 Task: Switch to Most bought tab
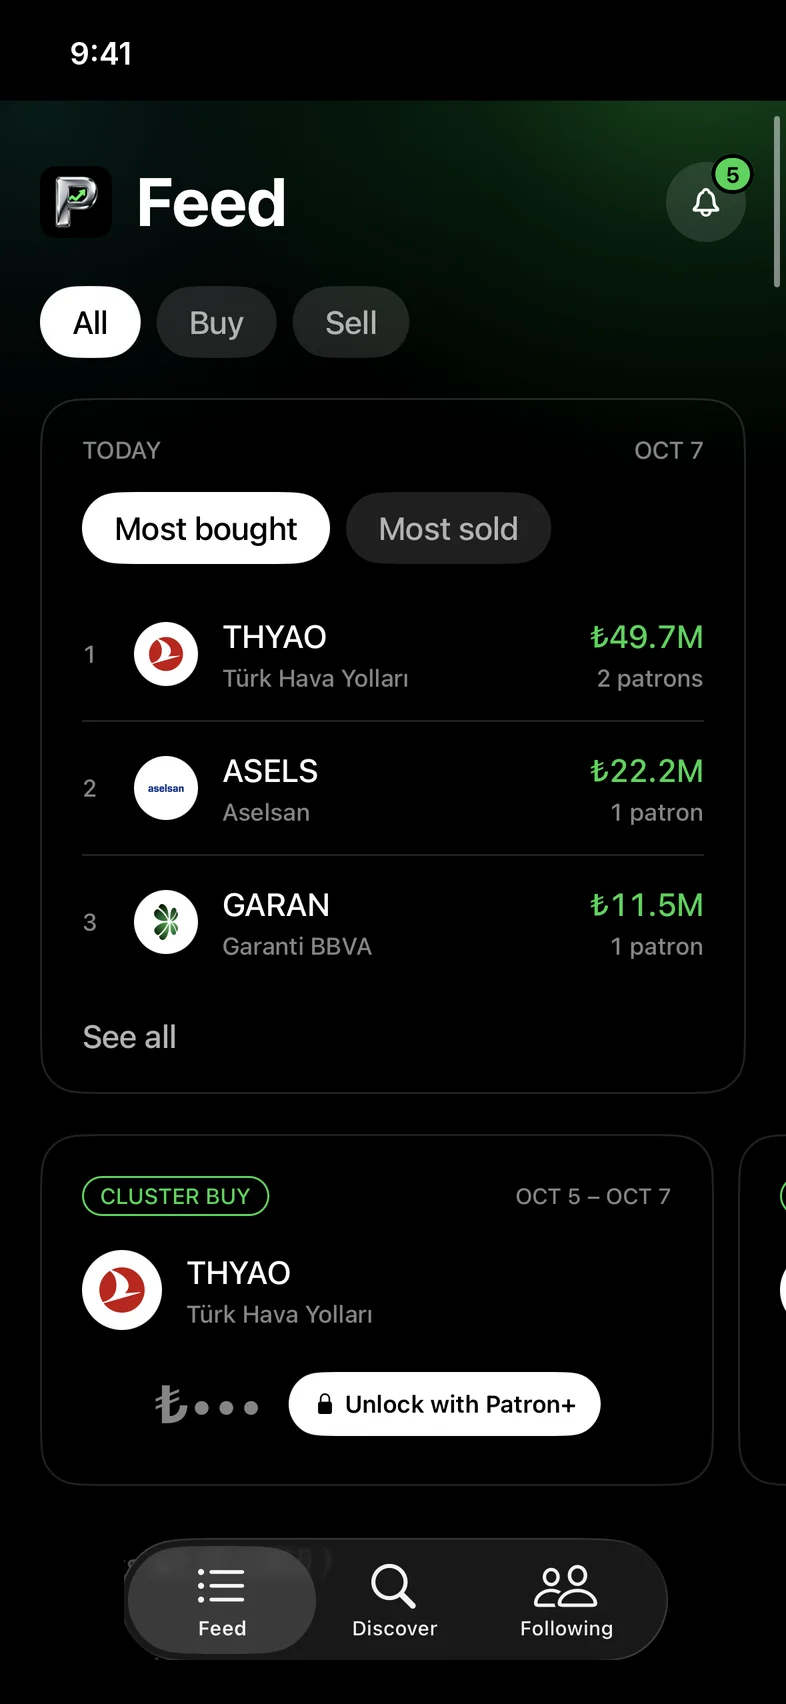(x=206, y=528)
